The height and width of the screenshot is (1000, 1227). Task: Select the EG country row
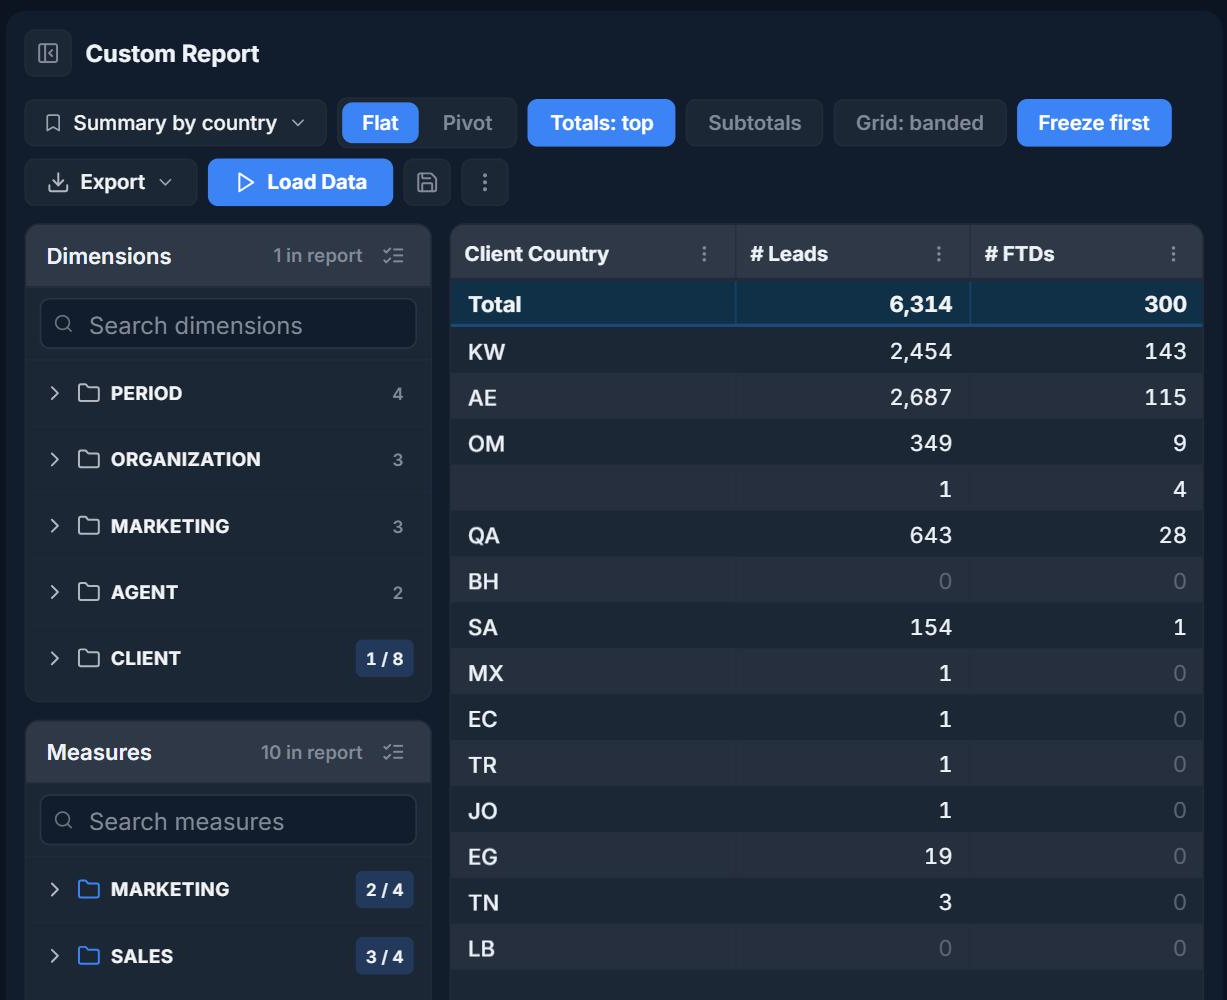click(826, 856)
